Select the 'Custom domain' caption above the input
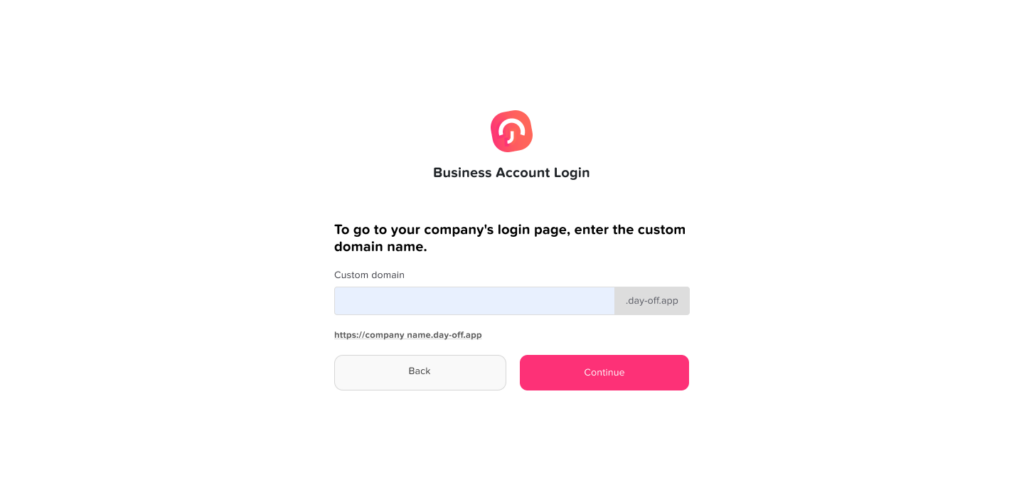The image size is (1024, 500). click(369, 275)
